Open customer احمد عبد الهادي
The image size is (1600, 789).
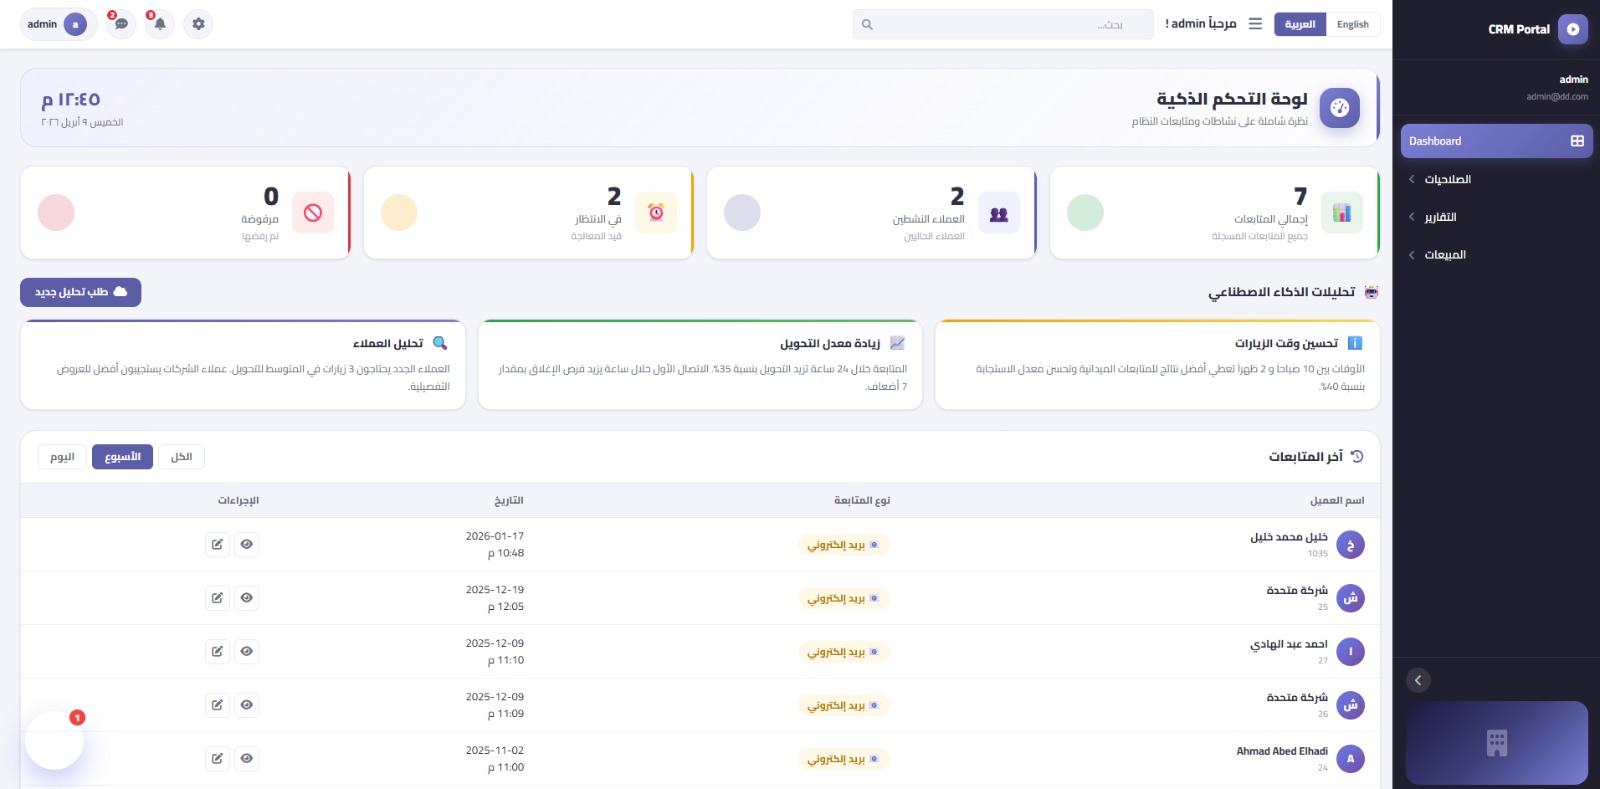(1288, 644)
